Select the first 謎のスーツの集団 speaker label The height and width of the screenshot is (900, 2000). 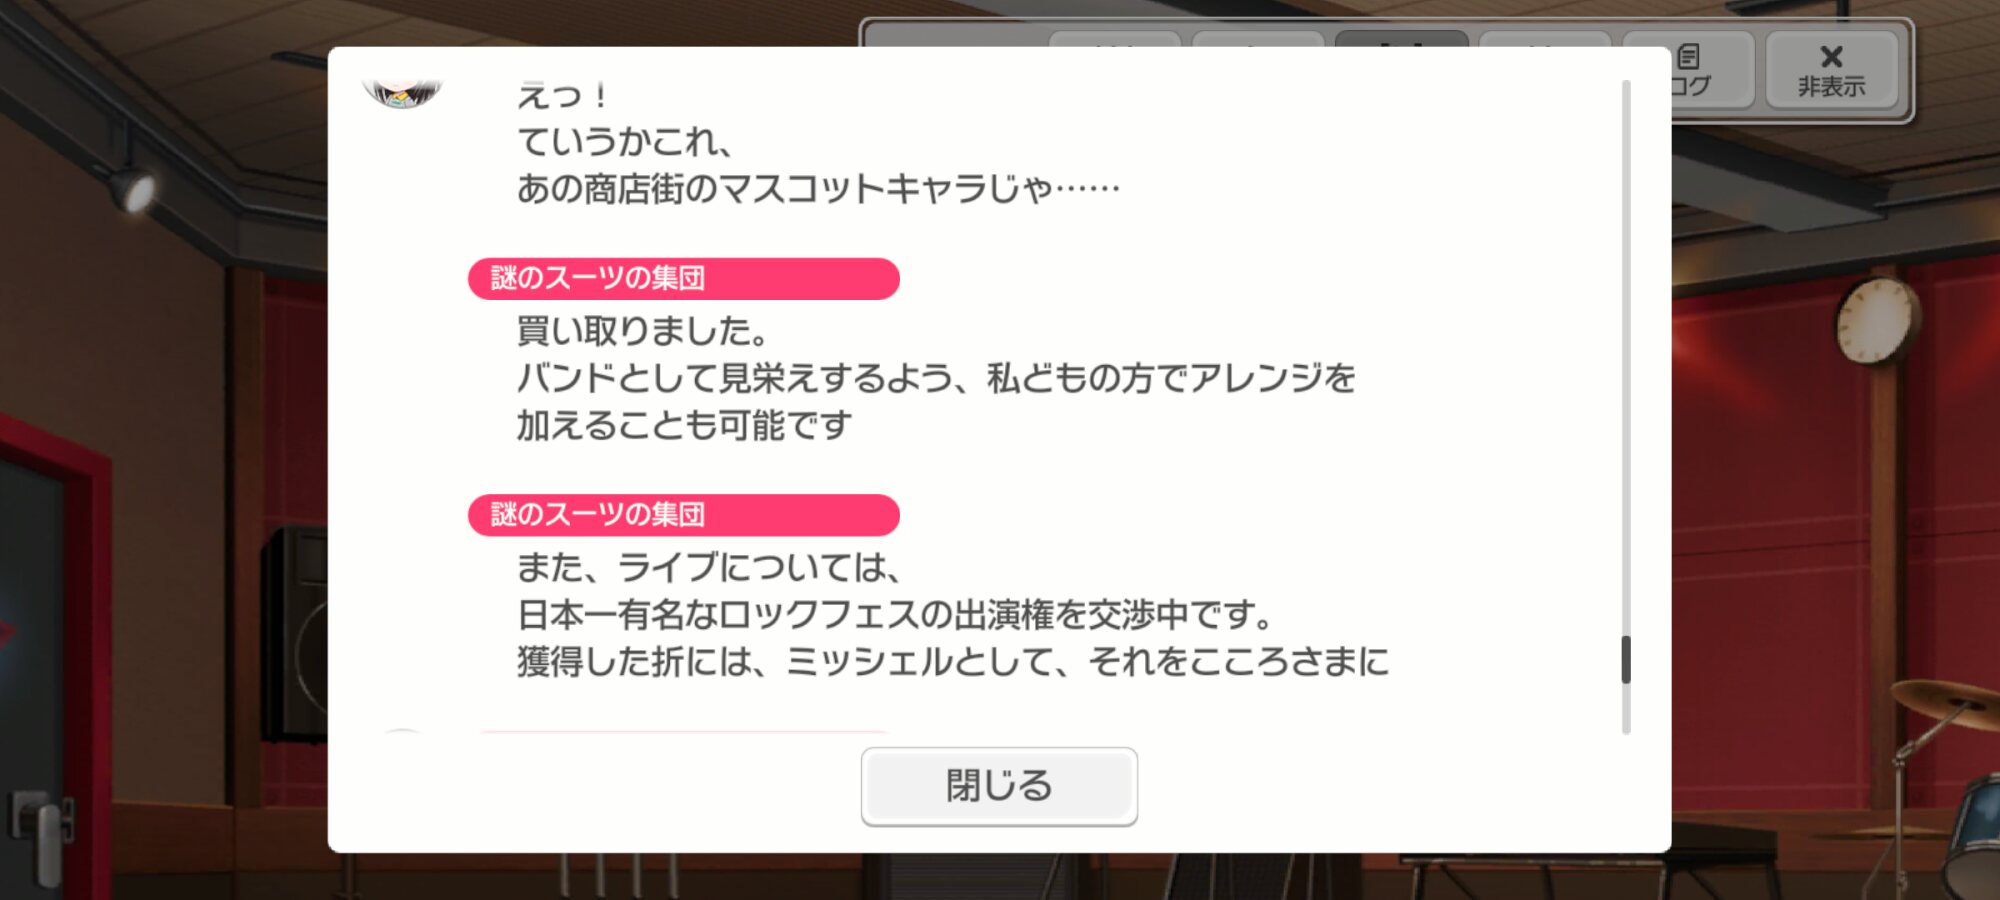(x=684, y=278)
